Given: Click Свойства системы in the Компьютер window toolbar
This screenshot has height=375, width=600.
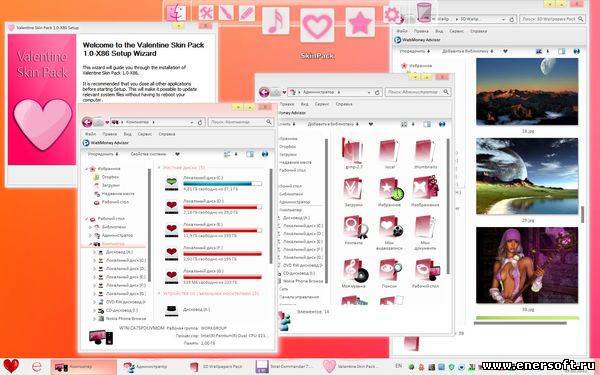Looking at the screenshot, I should coord(148,154).
